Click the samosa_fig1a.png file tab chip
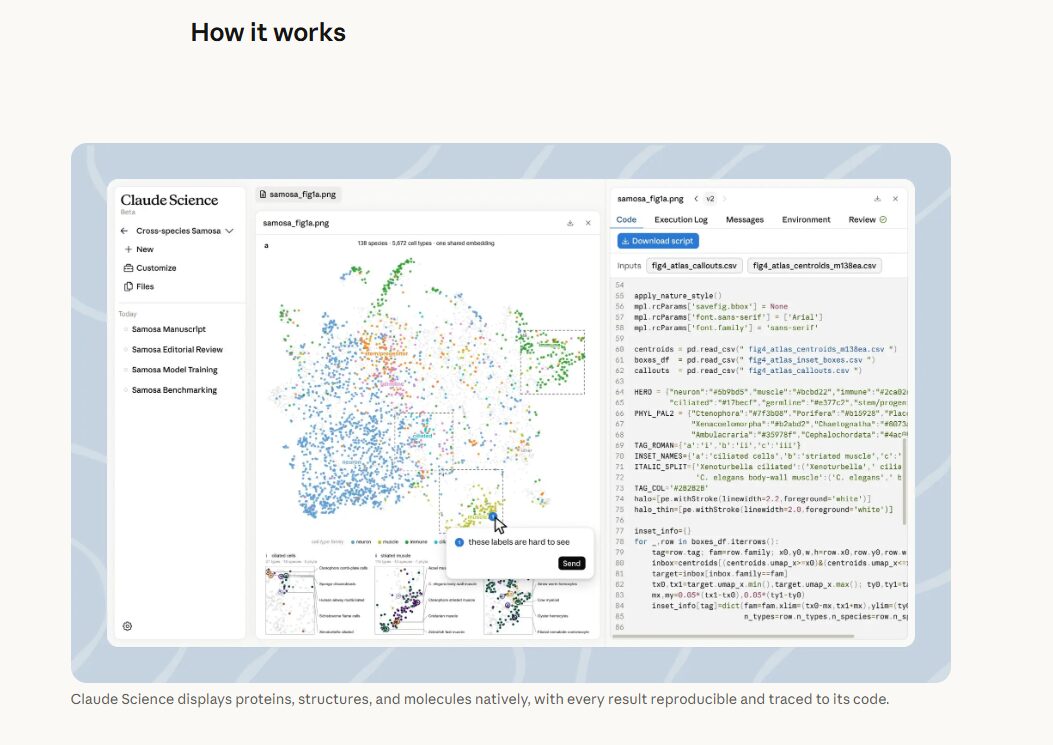Viewport: 1053px width, 745px height. click(x=297, y=194)
